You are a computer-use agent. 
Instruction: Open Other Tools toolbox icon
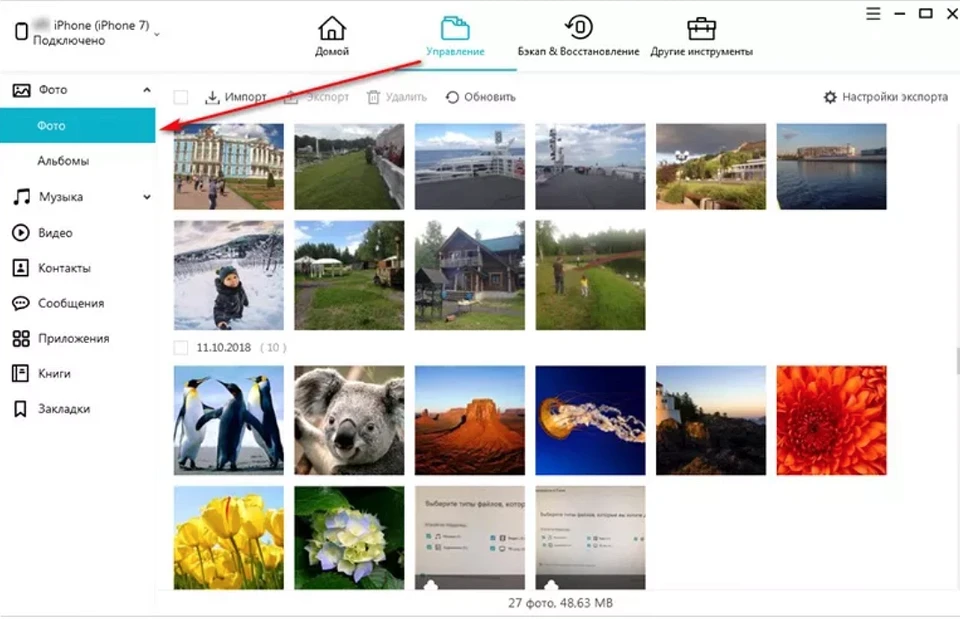pos(701,28)
